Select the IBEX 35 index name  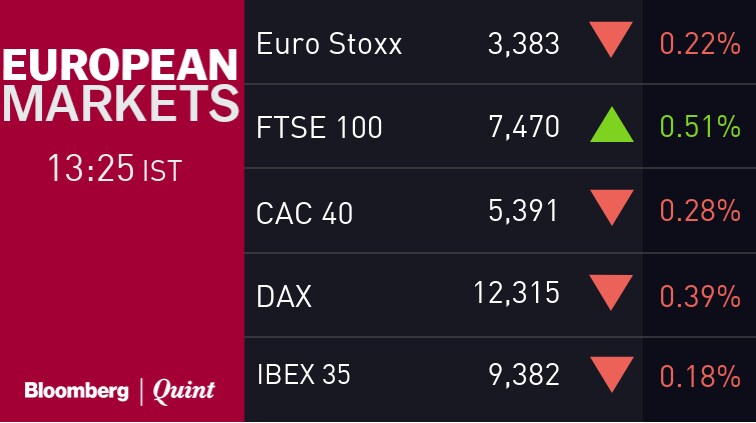point(303,376)
